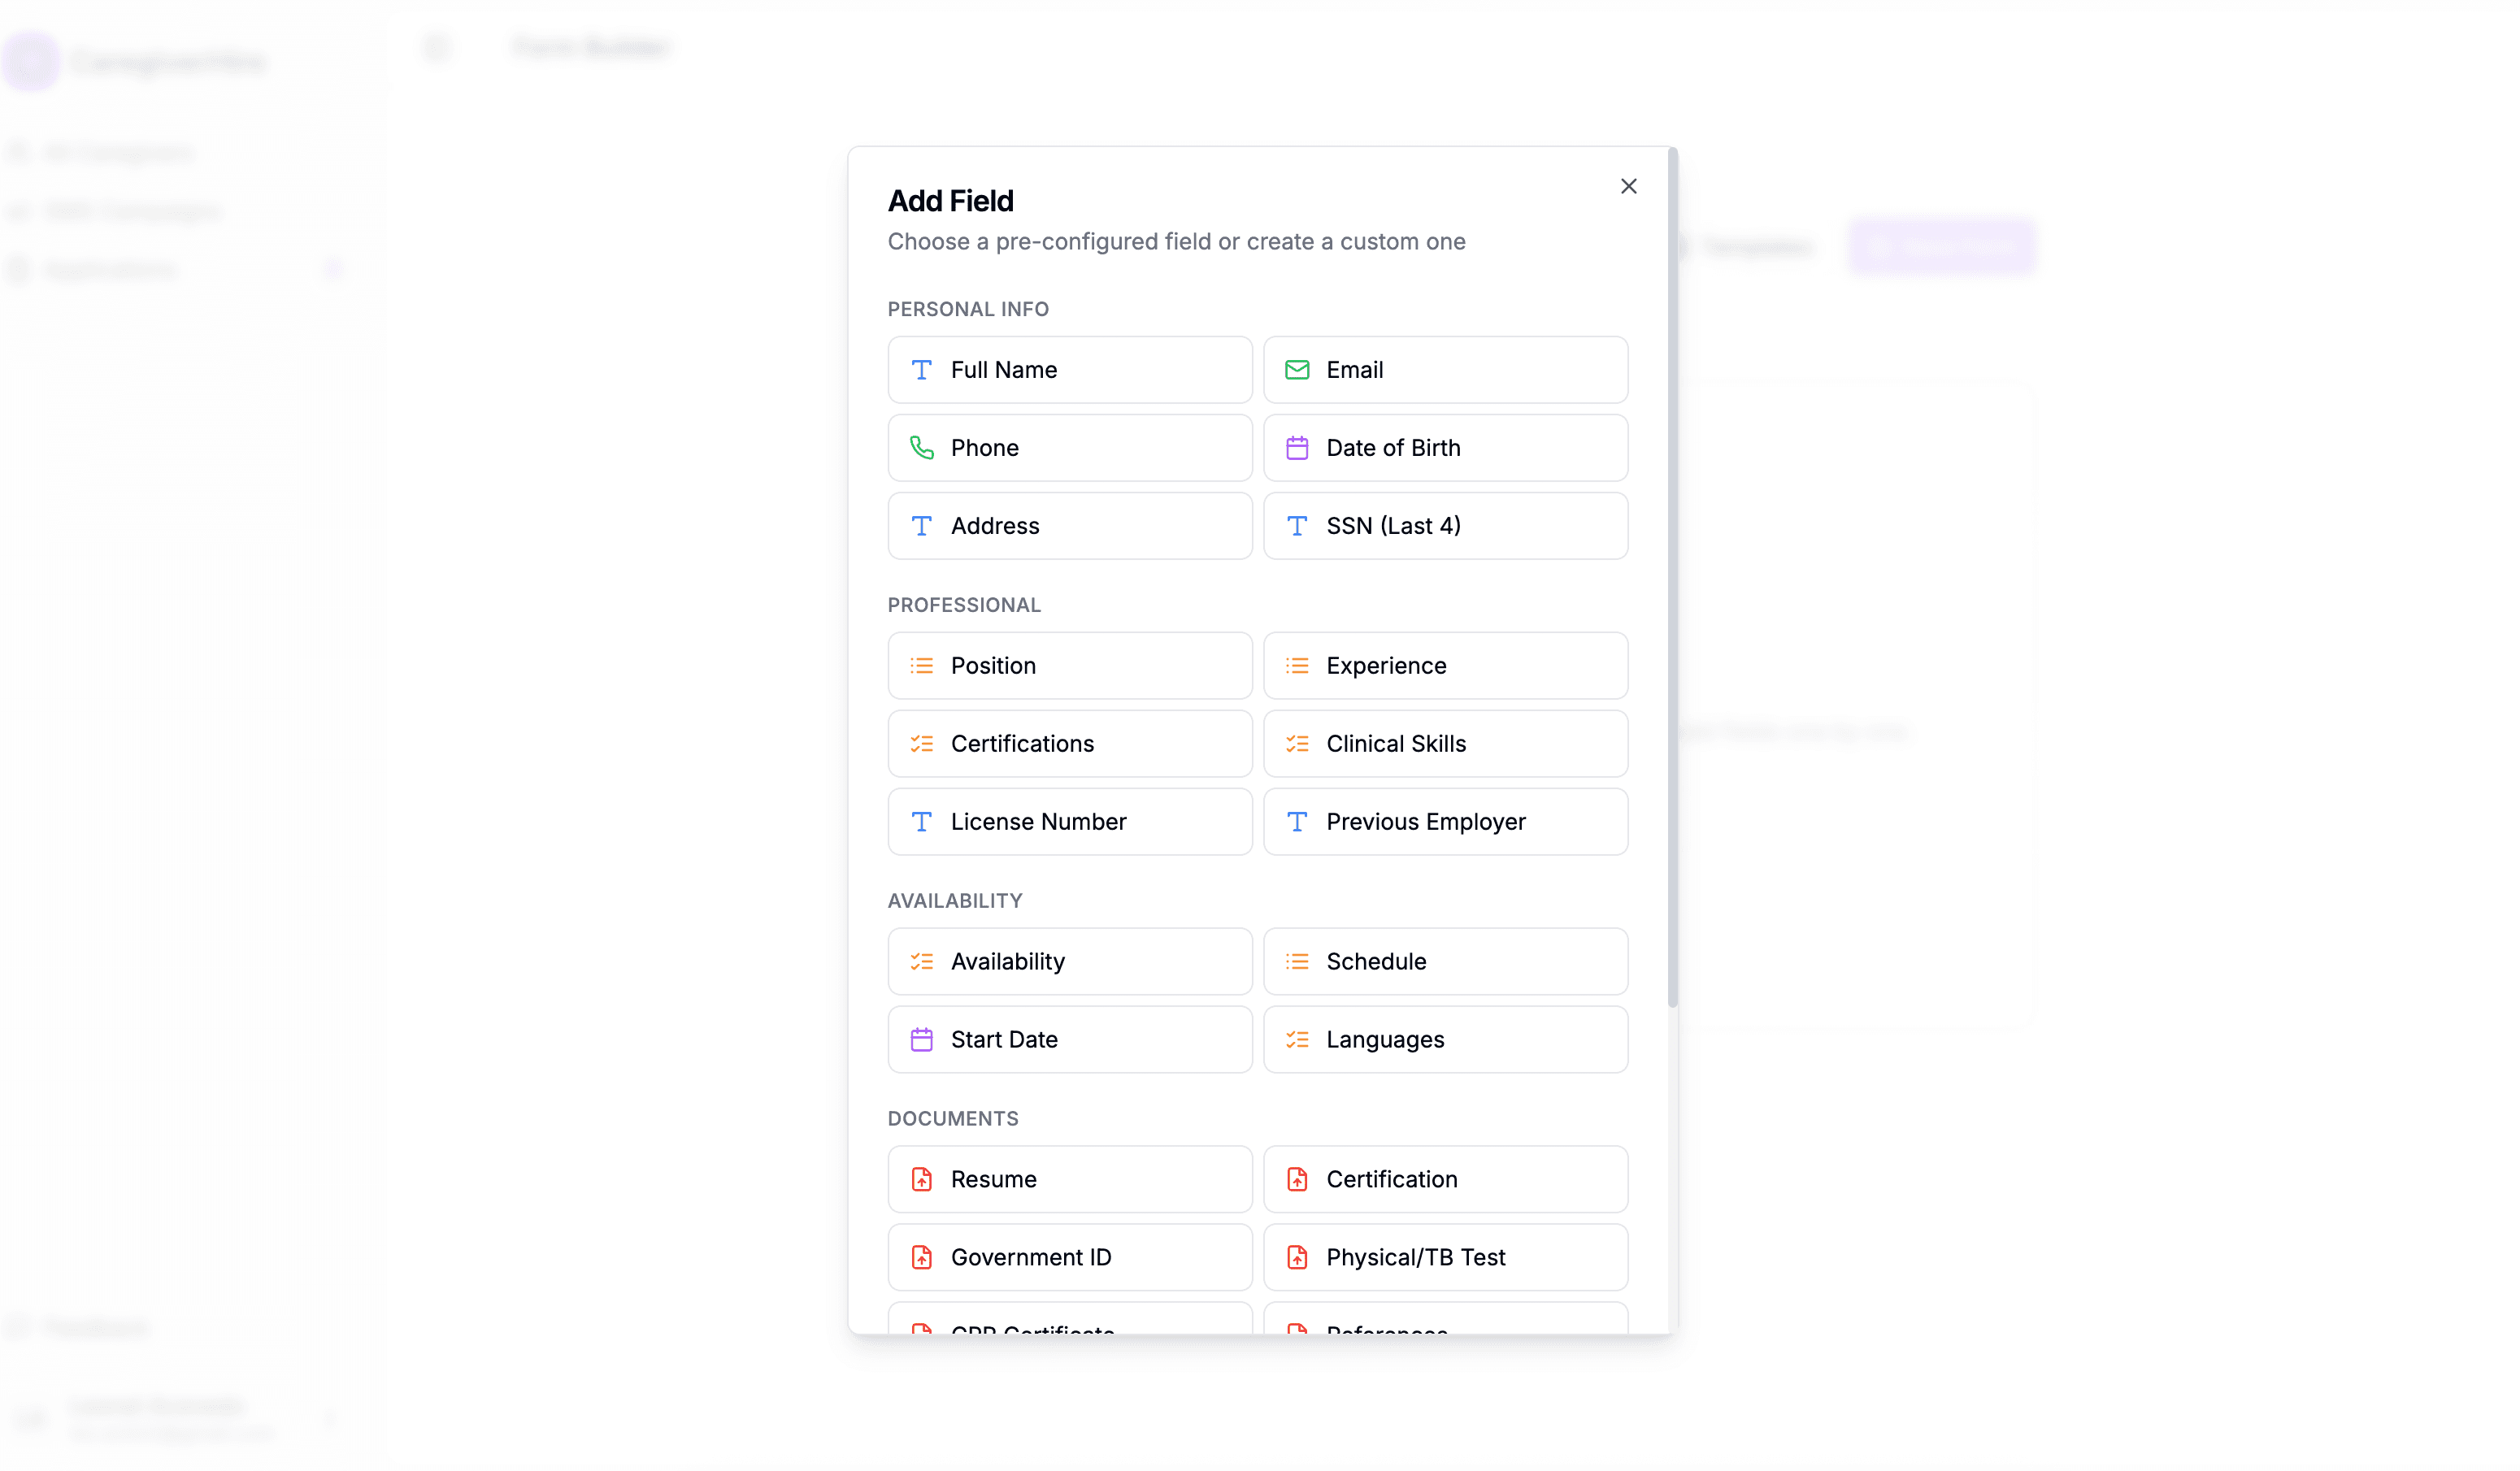Select the Previous Employer field
The height and width of the screenshot is (1471, 2520).
[1445, 821]
